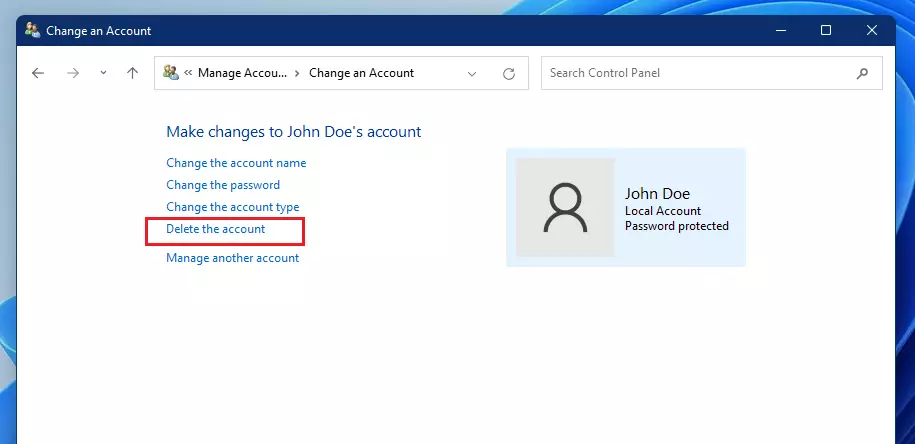Close the Change an Account window
This screenshot has width=915, height=444.
coord(872,30)
